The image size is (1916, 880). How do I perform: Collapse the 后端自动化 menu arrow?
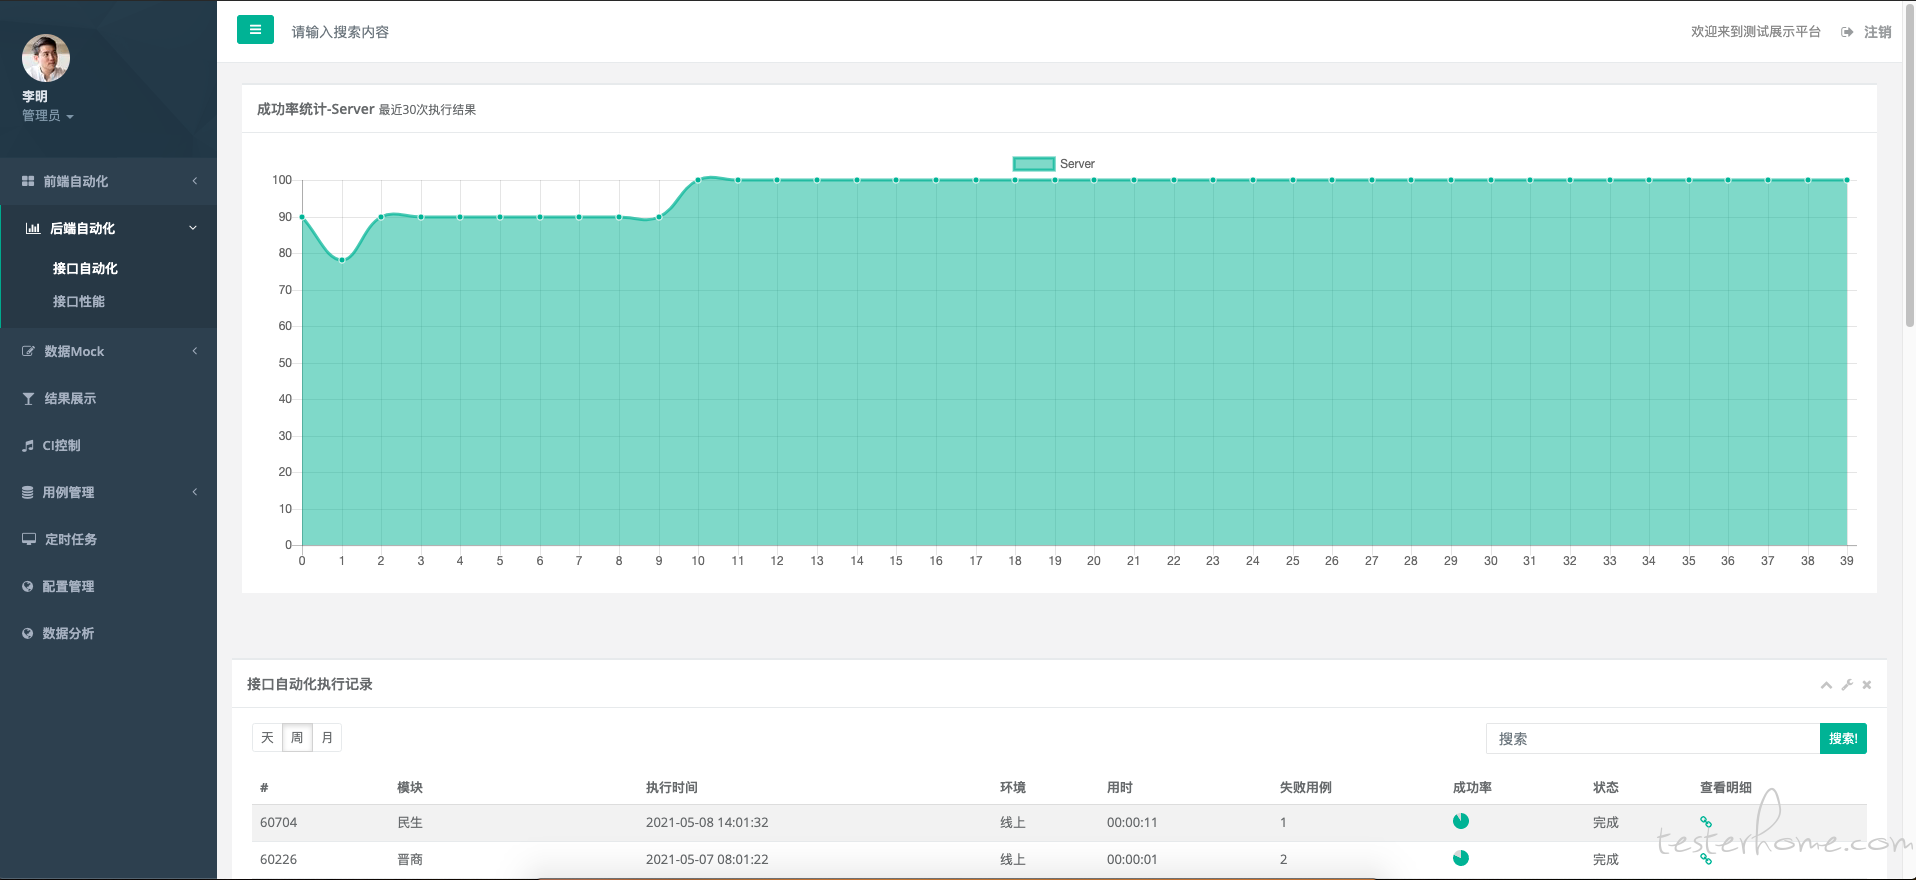click(193, 228)
